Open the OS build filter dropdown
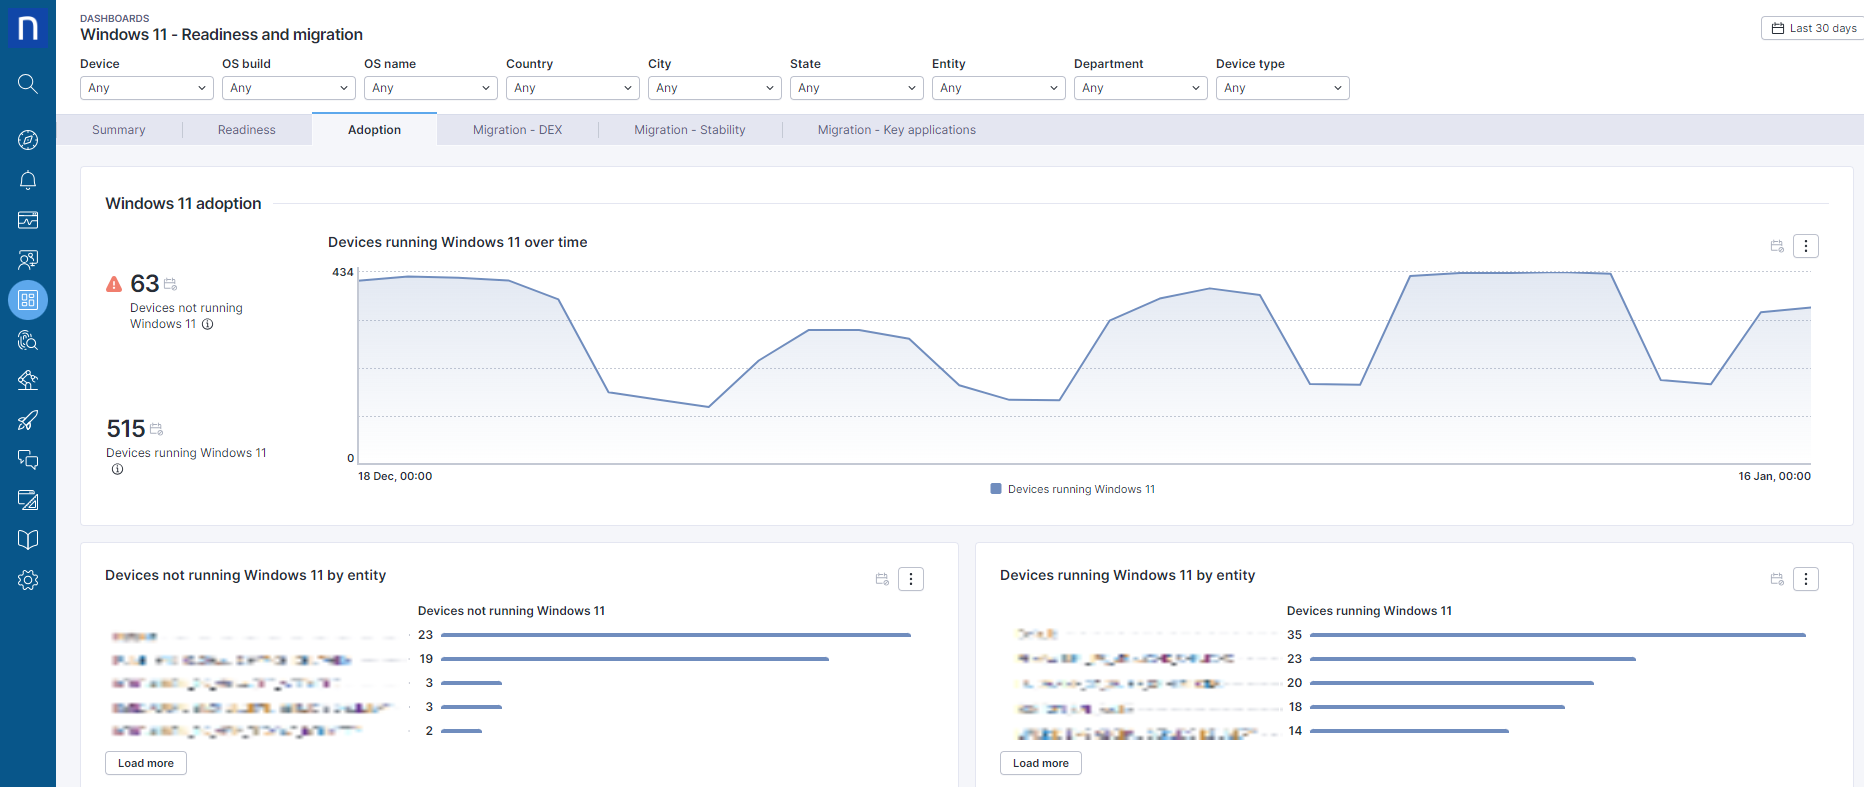1864x787 pixels. coord(289,88)
